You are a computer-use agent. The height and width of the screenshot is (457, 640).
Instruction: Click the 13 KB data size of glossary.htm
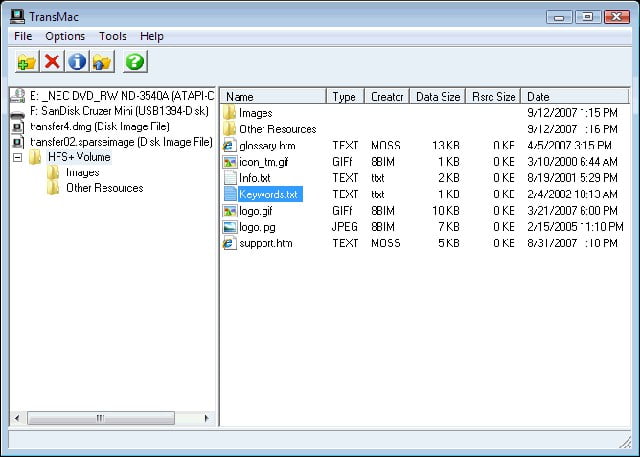point(446,146)
